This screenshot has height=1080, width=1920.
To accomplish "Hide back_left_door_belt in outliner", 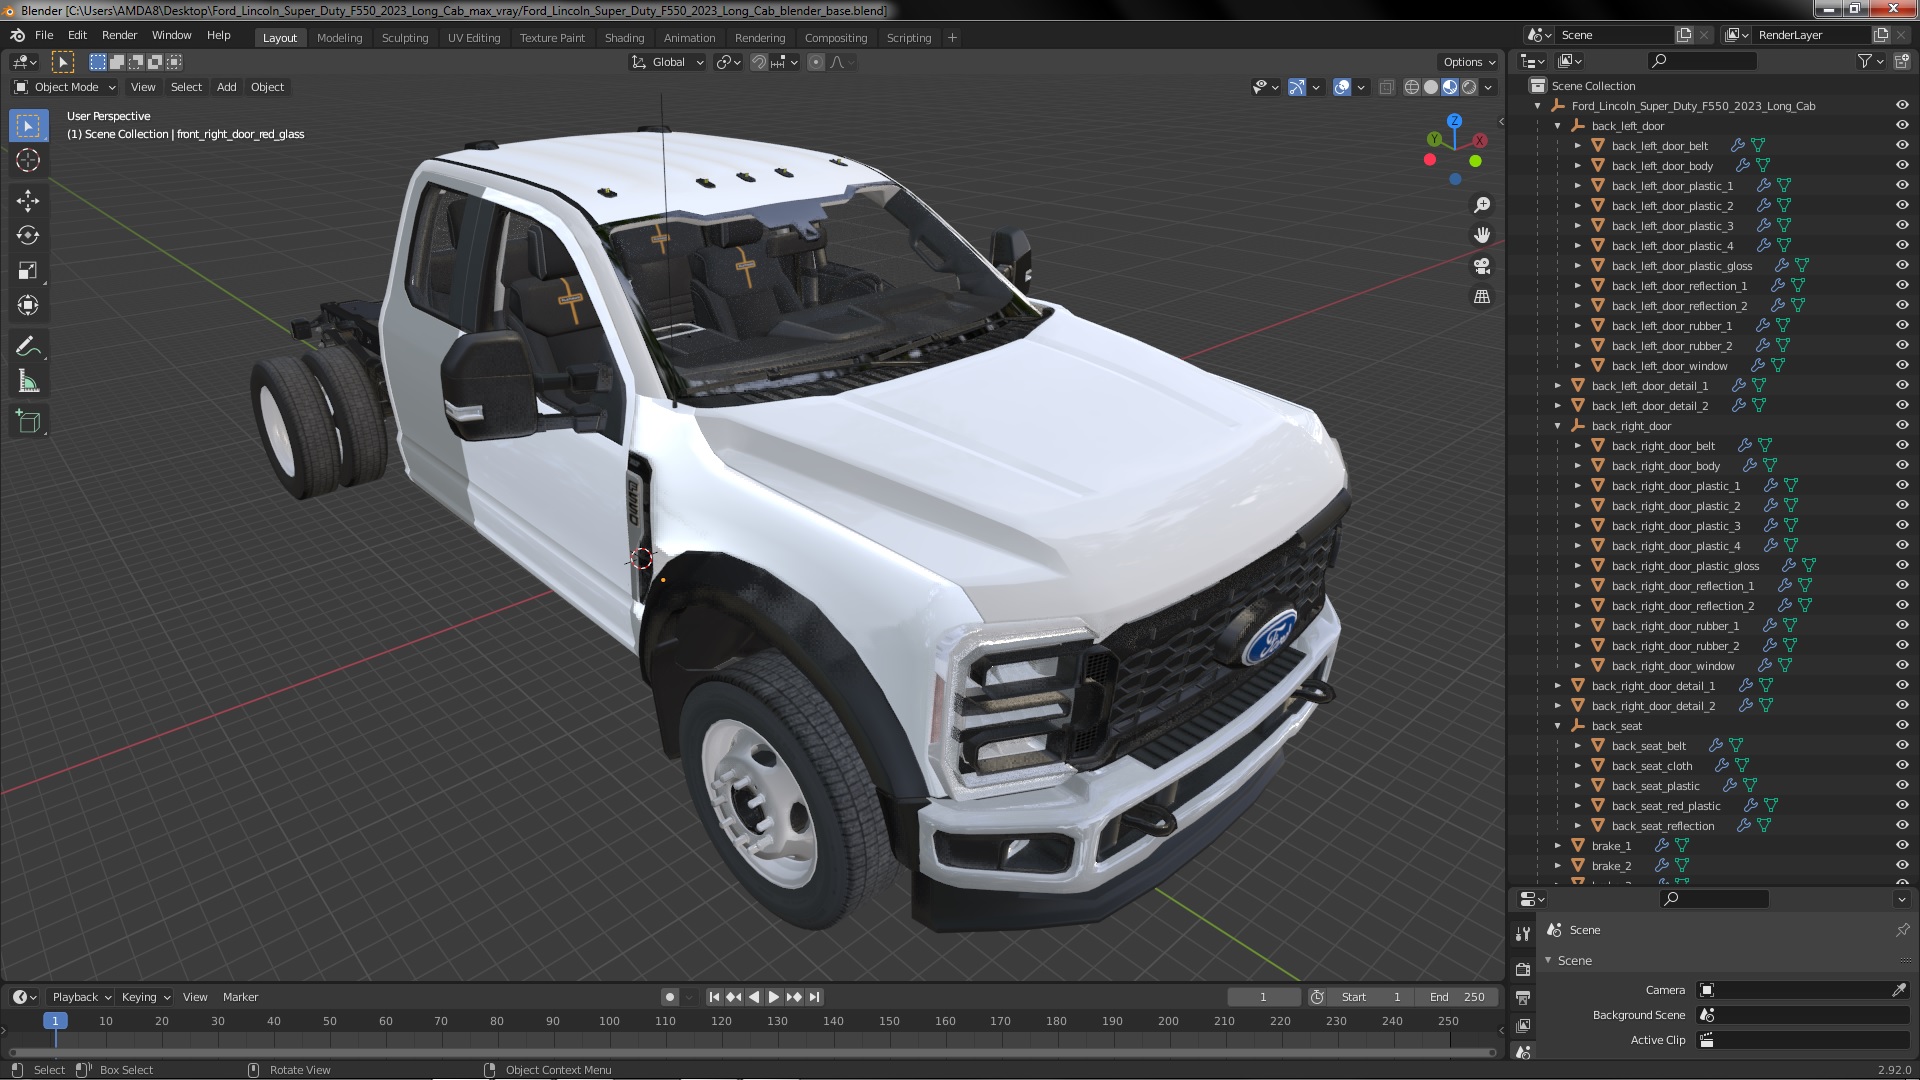I will pyautogui.click(x=1901, y=146).
